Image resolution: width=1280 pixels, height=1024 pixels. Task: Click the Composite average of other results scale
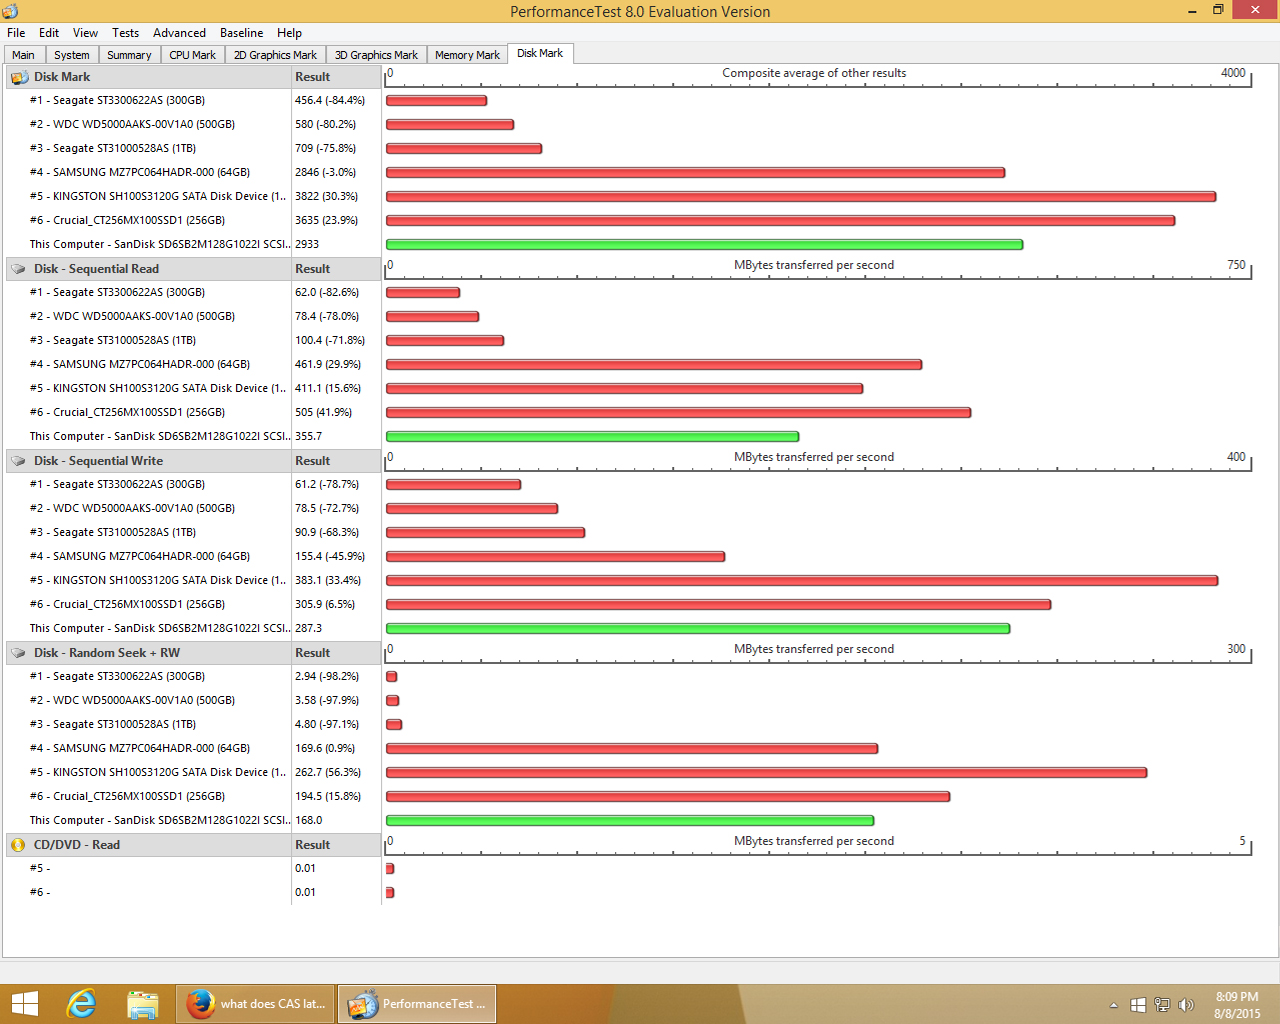click(818, 77)
